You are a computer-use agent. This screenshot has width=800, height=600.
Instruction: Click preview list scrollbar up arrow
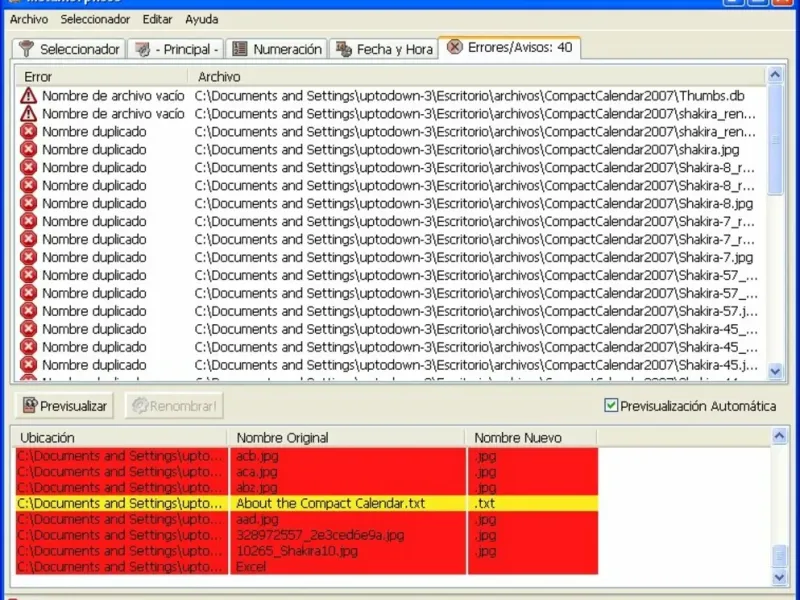coord(779,436)
